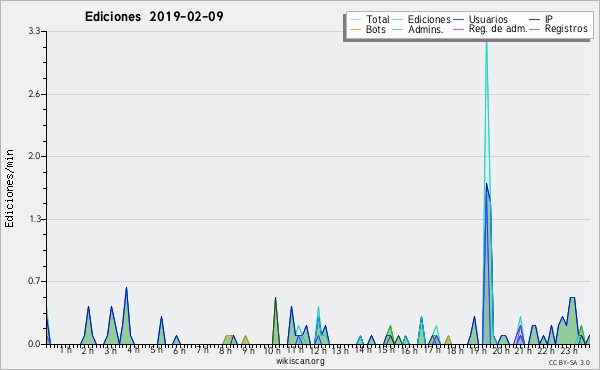Click the '12 h' x-axis label

coord(318,351)
